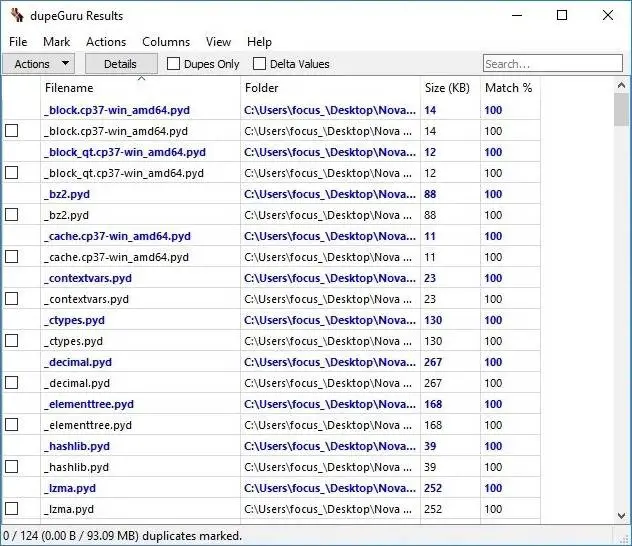Enable the Dupes Only checkbox

[x=173, y=64]
